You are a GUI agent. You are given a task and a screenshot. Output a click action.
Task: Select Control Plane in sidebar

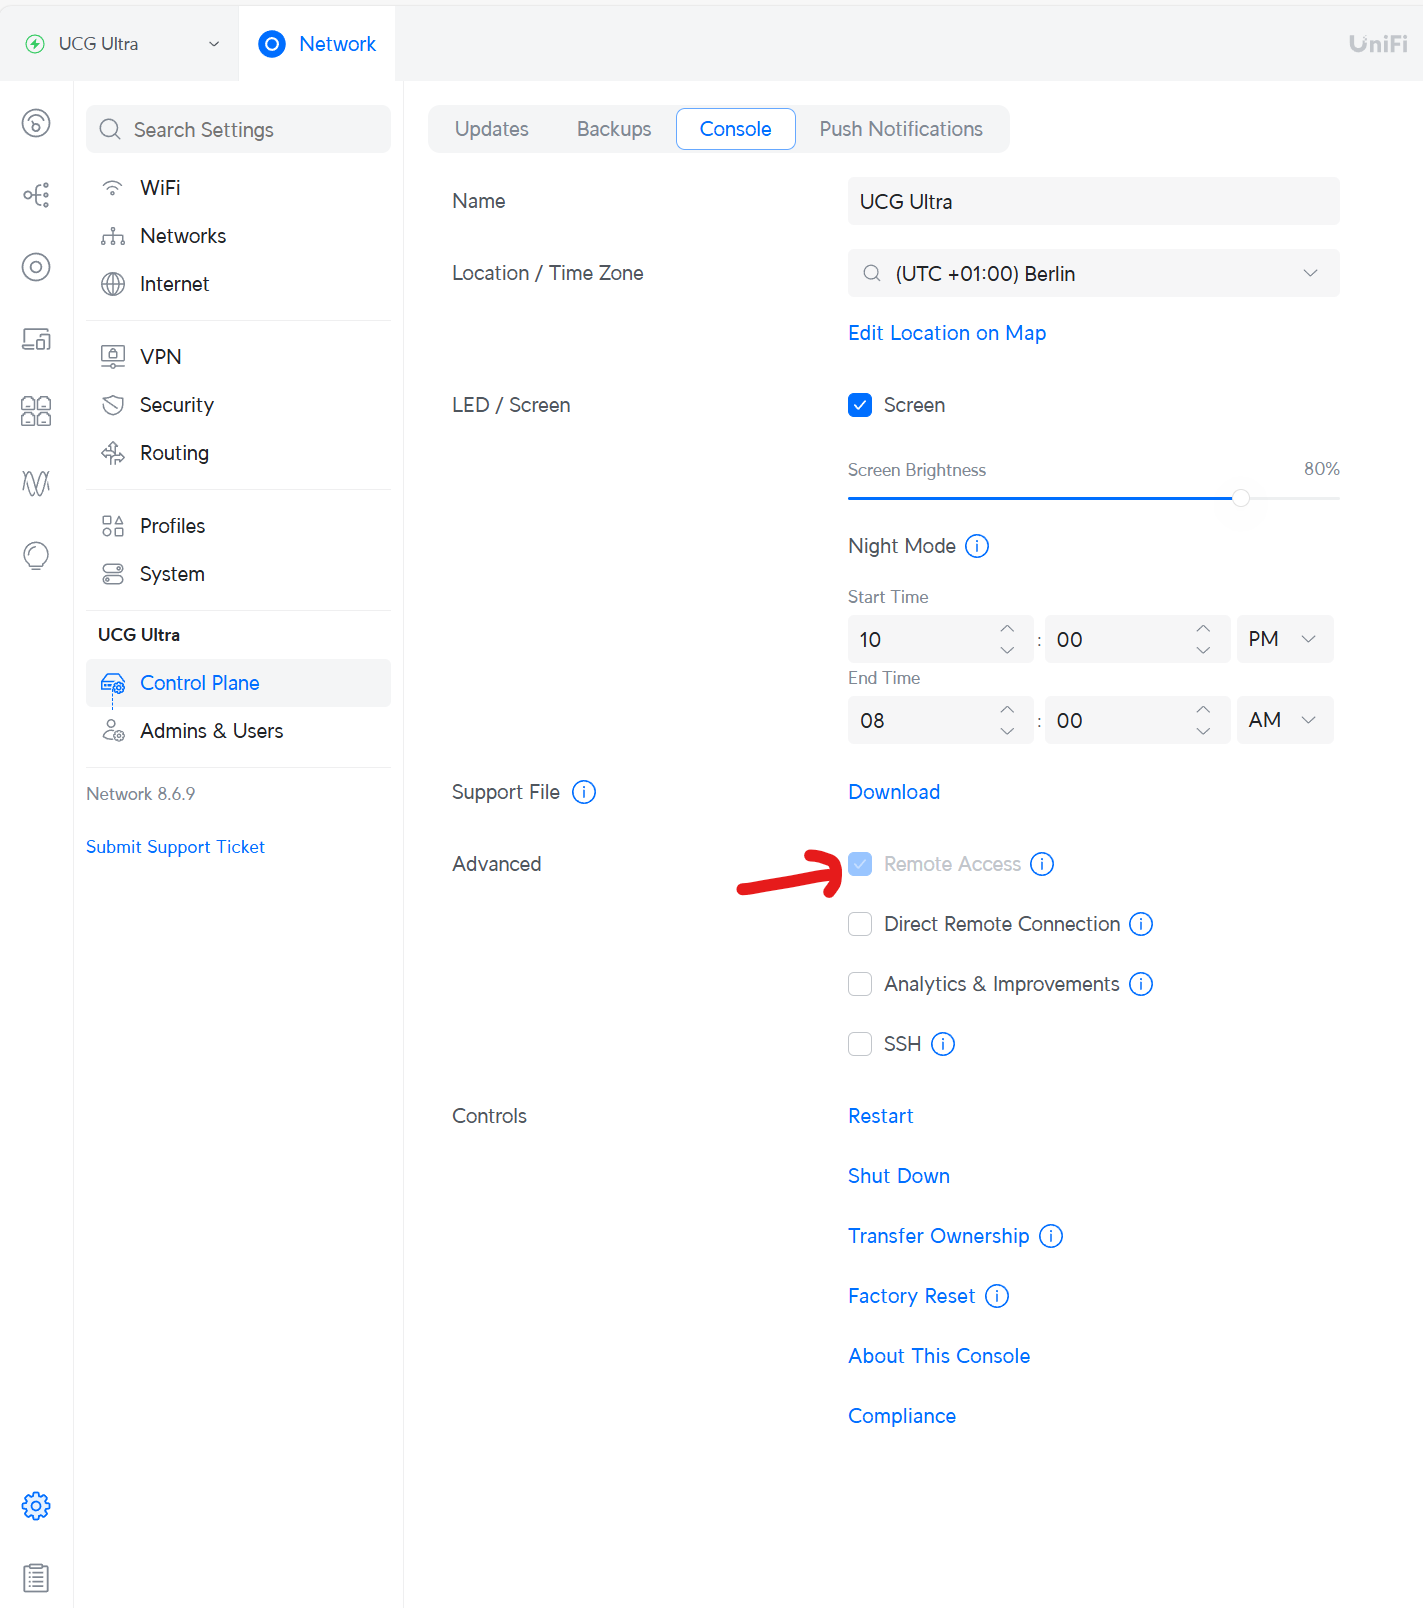[238, 683]
